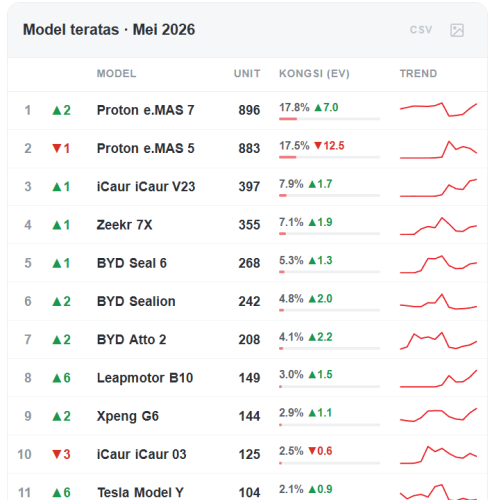Click unit value 355
Viewport: 497px width, 500px height.
tap(249, 225)
